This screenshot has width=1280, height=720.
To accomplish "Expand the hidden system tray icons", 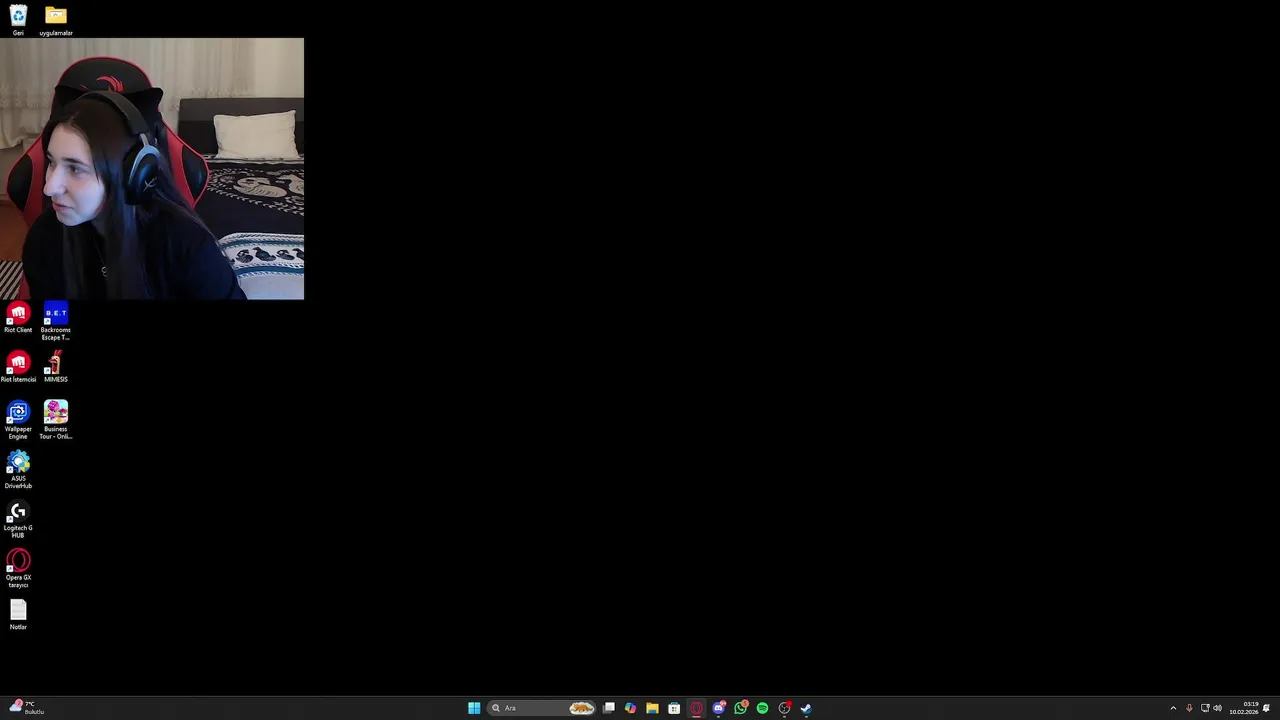I will coord(1173,708).
